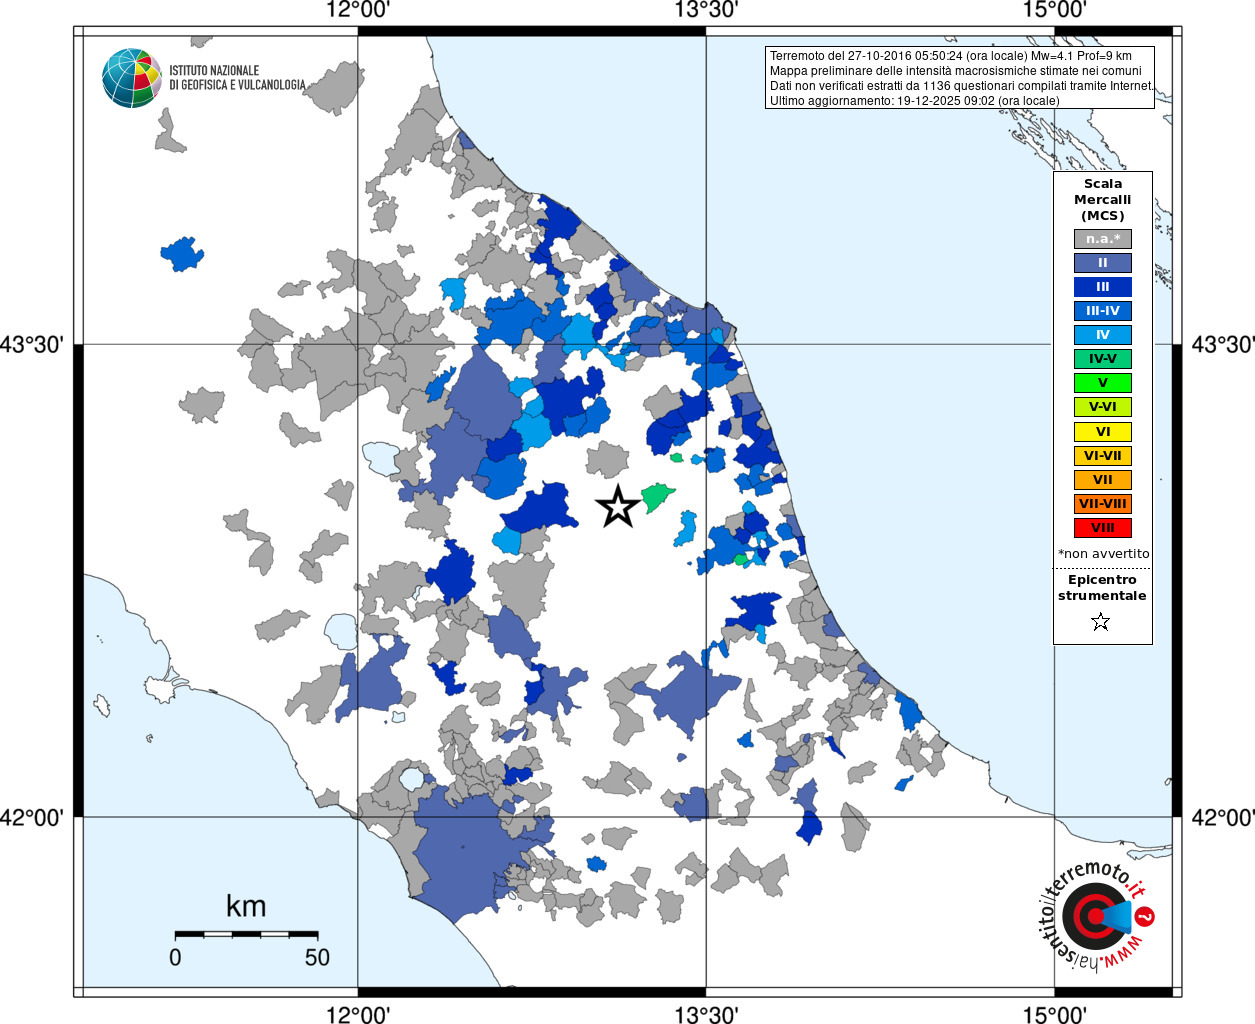Click the right 43°30' latitude label
This screenshot has height=1024, width=1255.
pos(1222,345)
